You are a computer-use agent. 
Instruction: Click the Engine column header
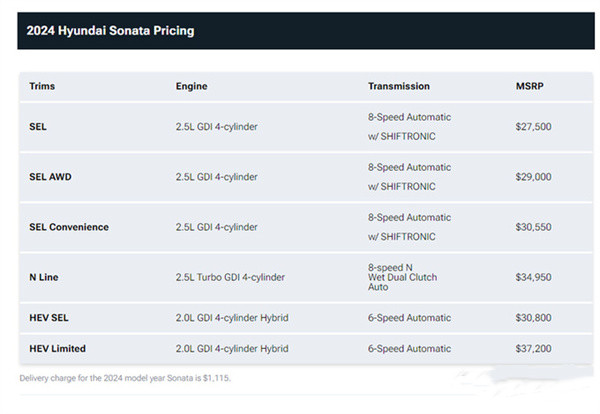[x=191, y=87]
